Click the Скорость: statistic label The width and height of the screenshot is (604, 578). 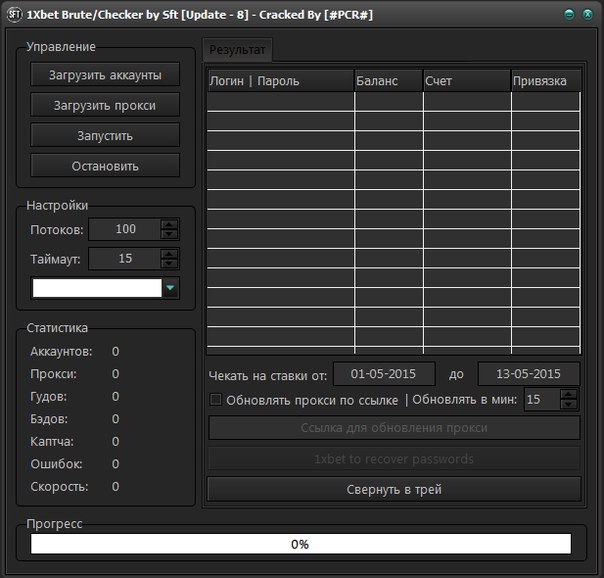pos(59,487)
